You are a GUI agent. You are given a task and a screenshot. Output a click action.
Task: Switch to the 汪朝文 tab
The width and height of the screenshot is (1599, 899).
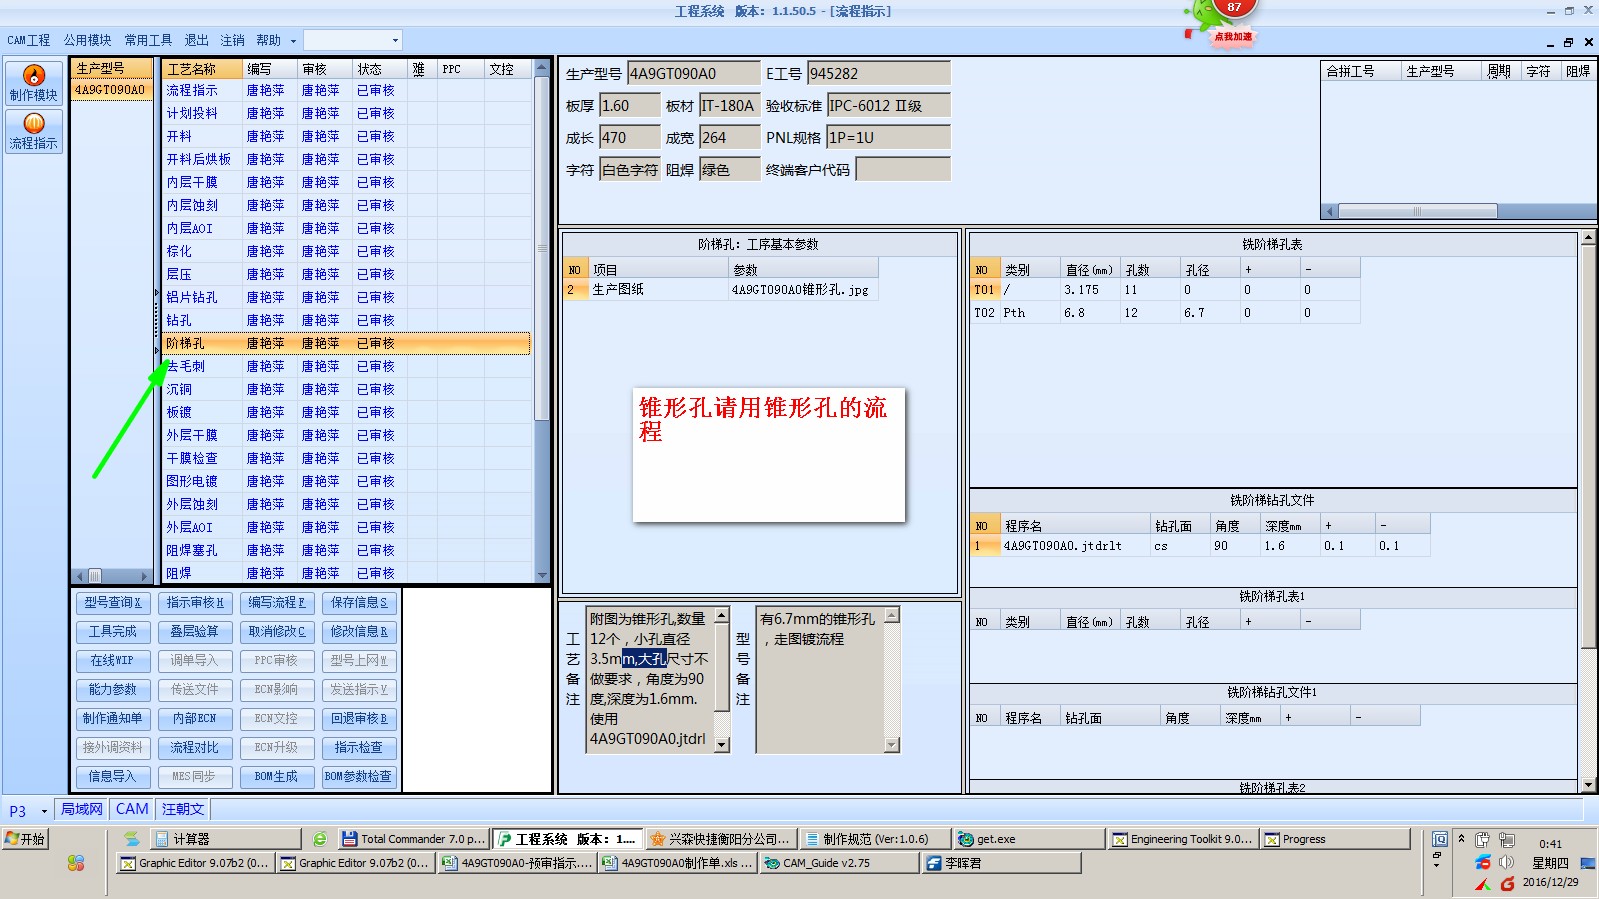[x=183, y=809]
